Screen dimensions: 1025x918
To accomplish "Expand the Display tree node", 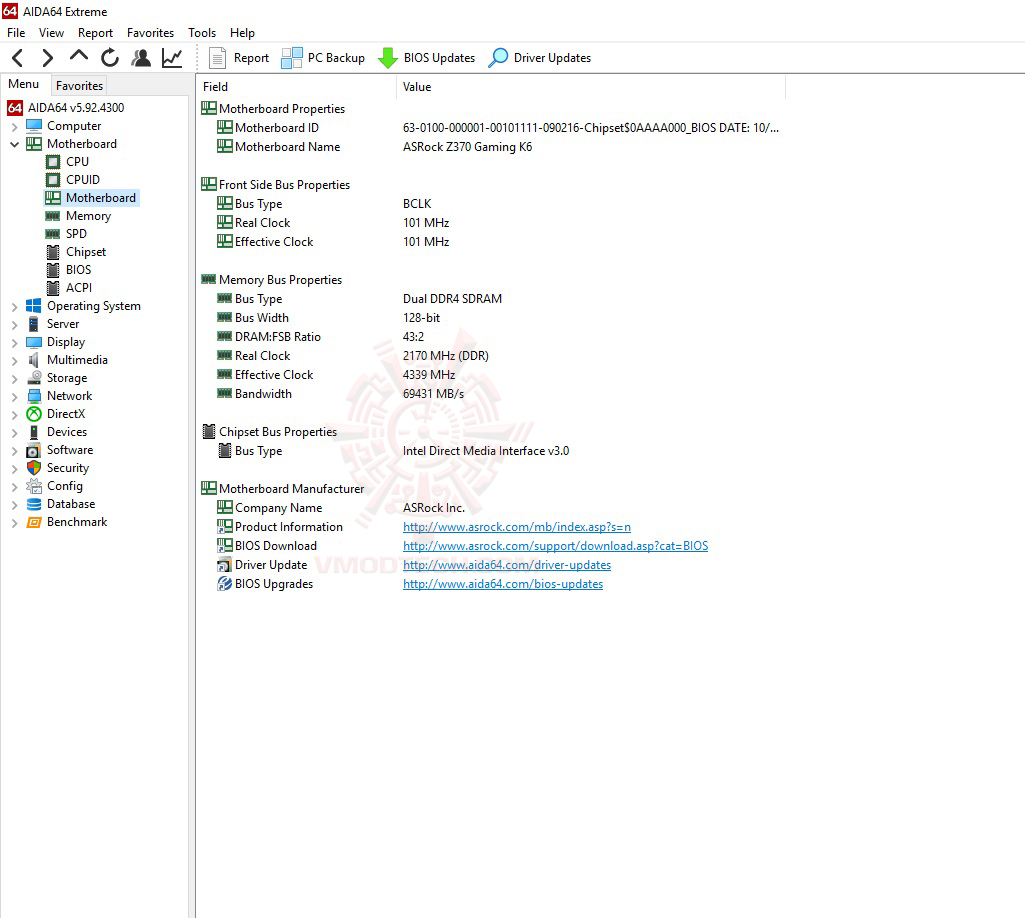I will pyautogui.click(x=14, y=342).
